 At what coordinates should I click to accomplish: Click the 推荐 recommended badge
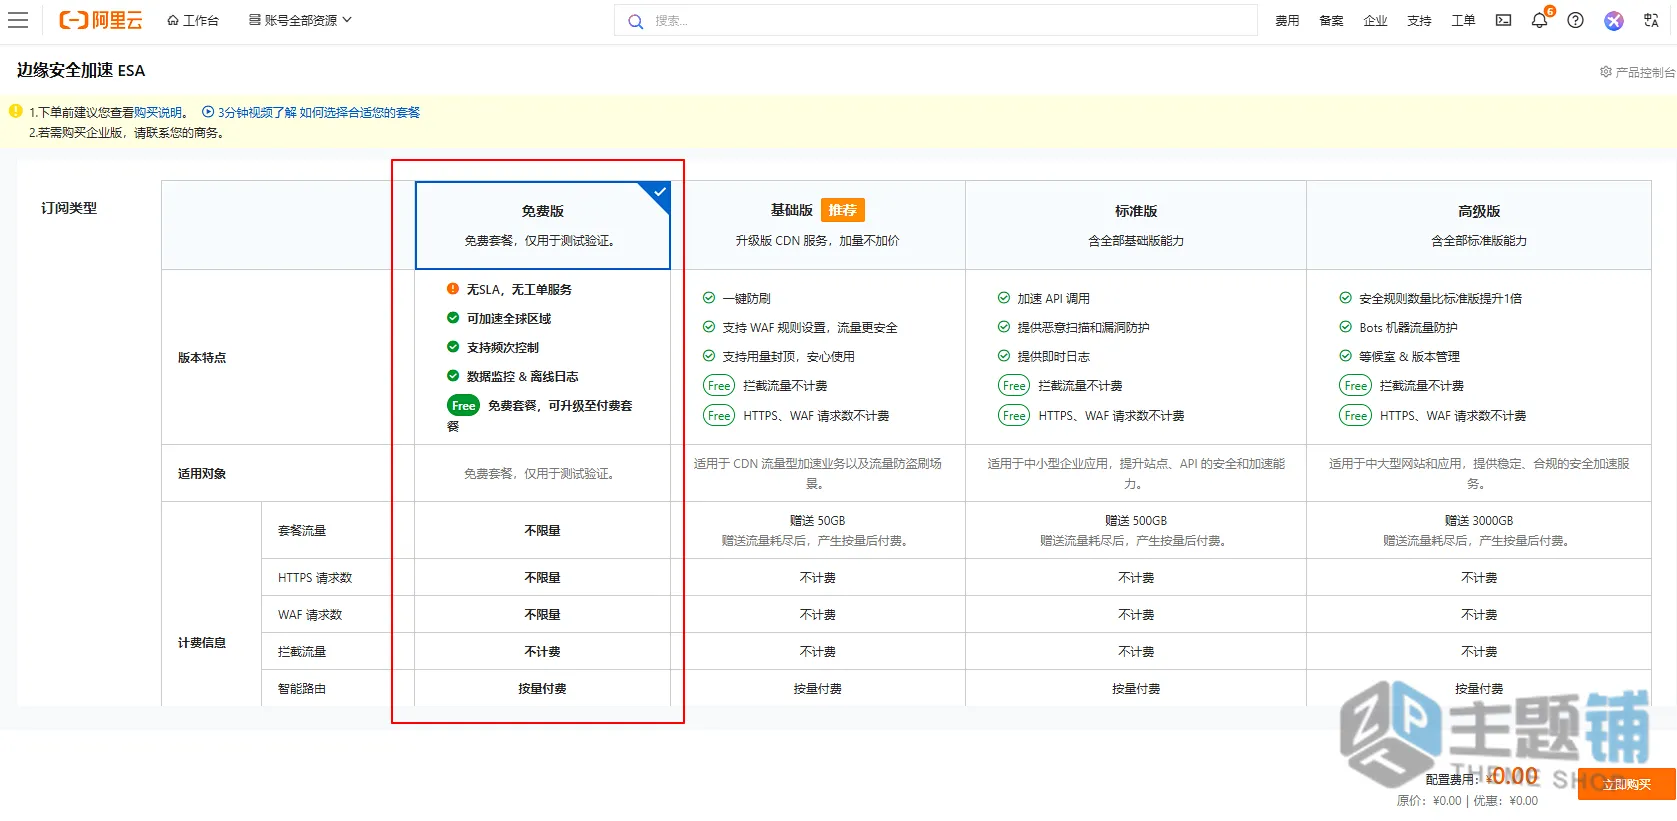[843, 210]
